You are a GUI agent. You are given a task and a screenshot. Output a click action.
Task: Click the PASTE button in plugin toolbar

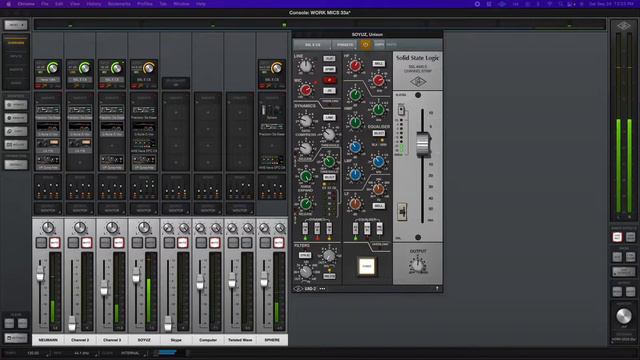pos(391,44)
